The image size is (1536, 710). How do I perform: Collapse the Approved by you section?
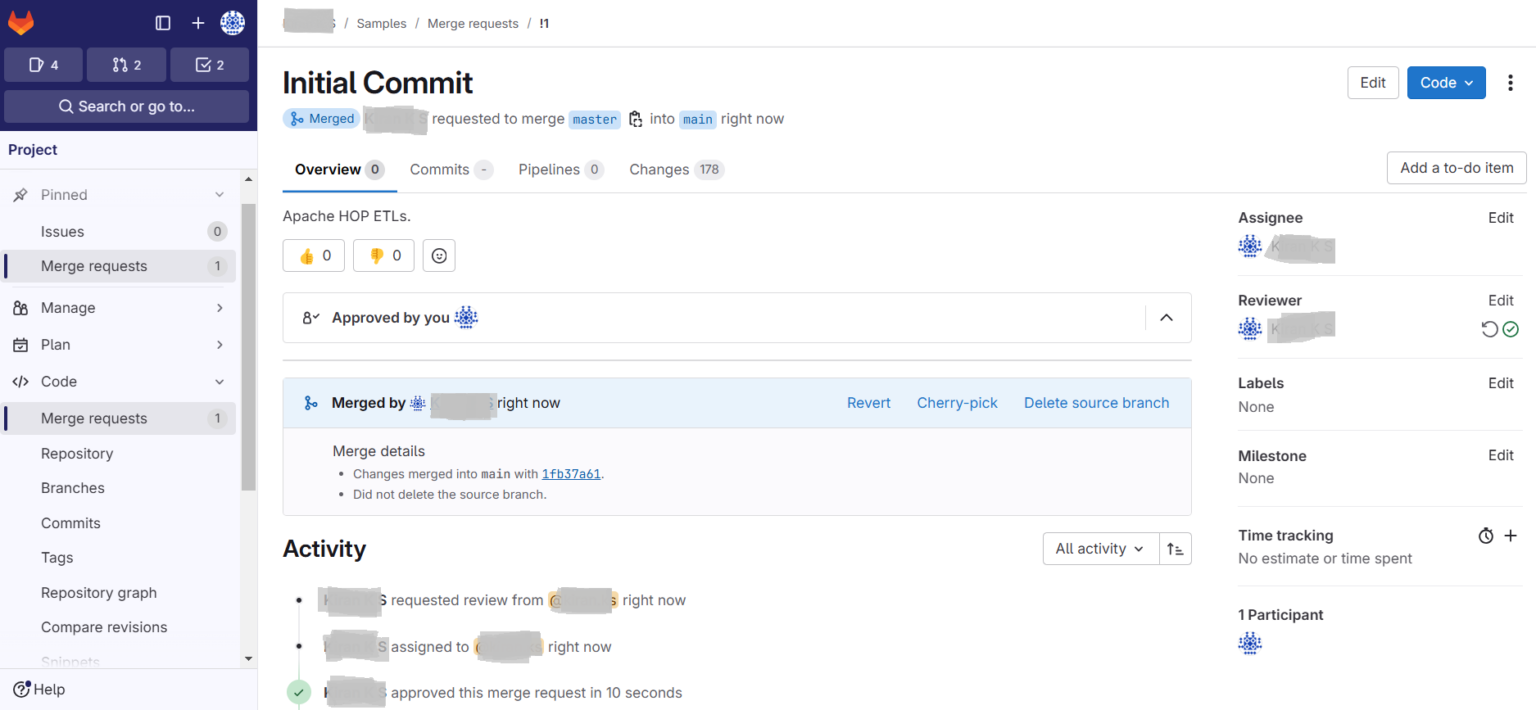click(1166, 317)
